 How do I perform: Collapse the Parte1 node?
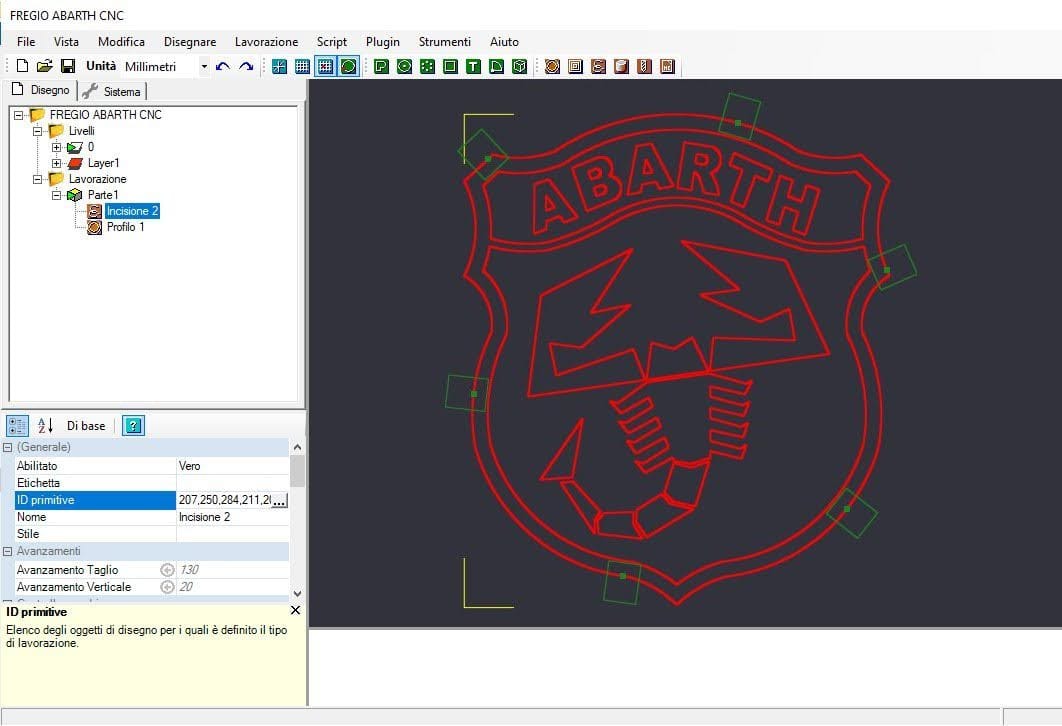click(57, 195)
